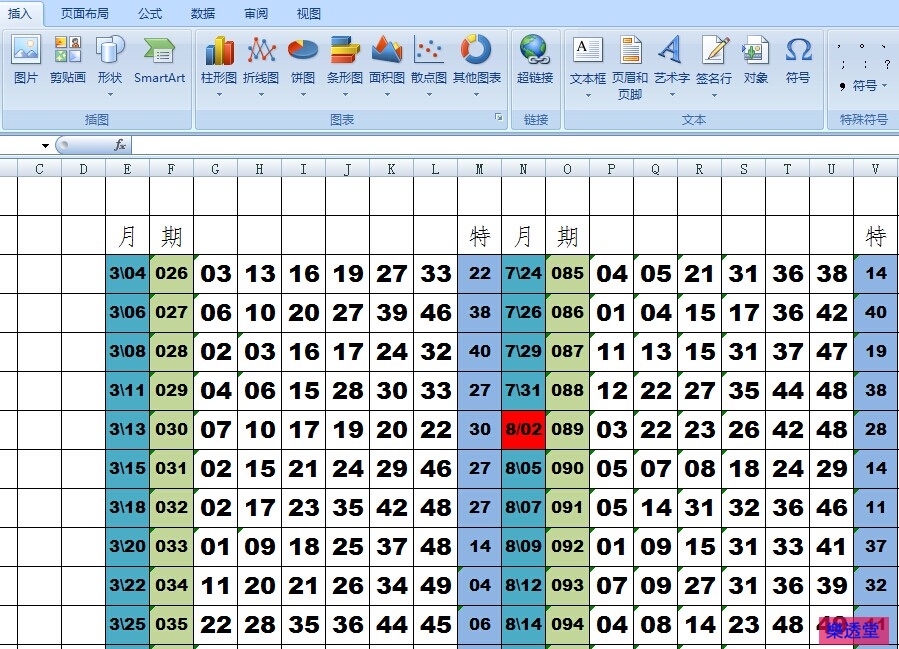
Task: Switch to the 数据 tab
Action: (203, 13)
